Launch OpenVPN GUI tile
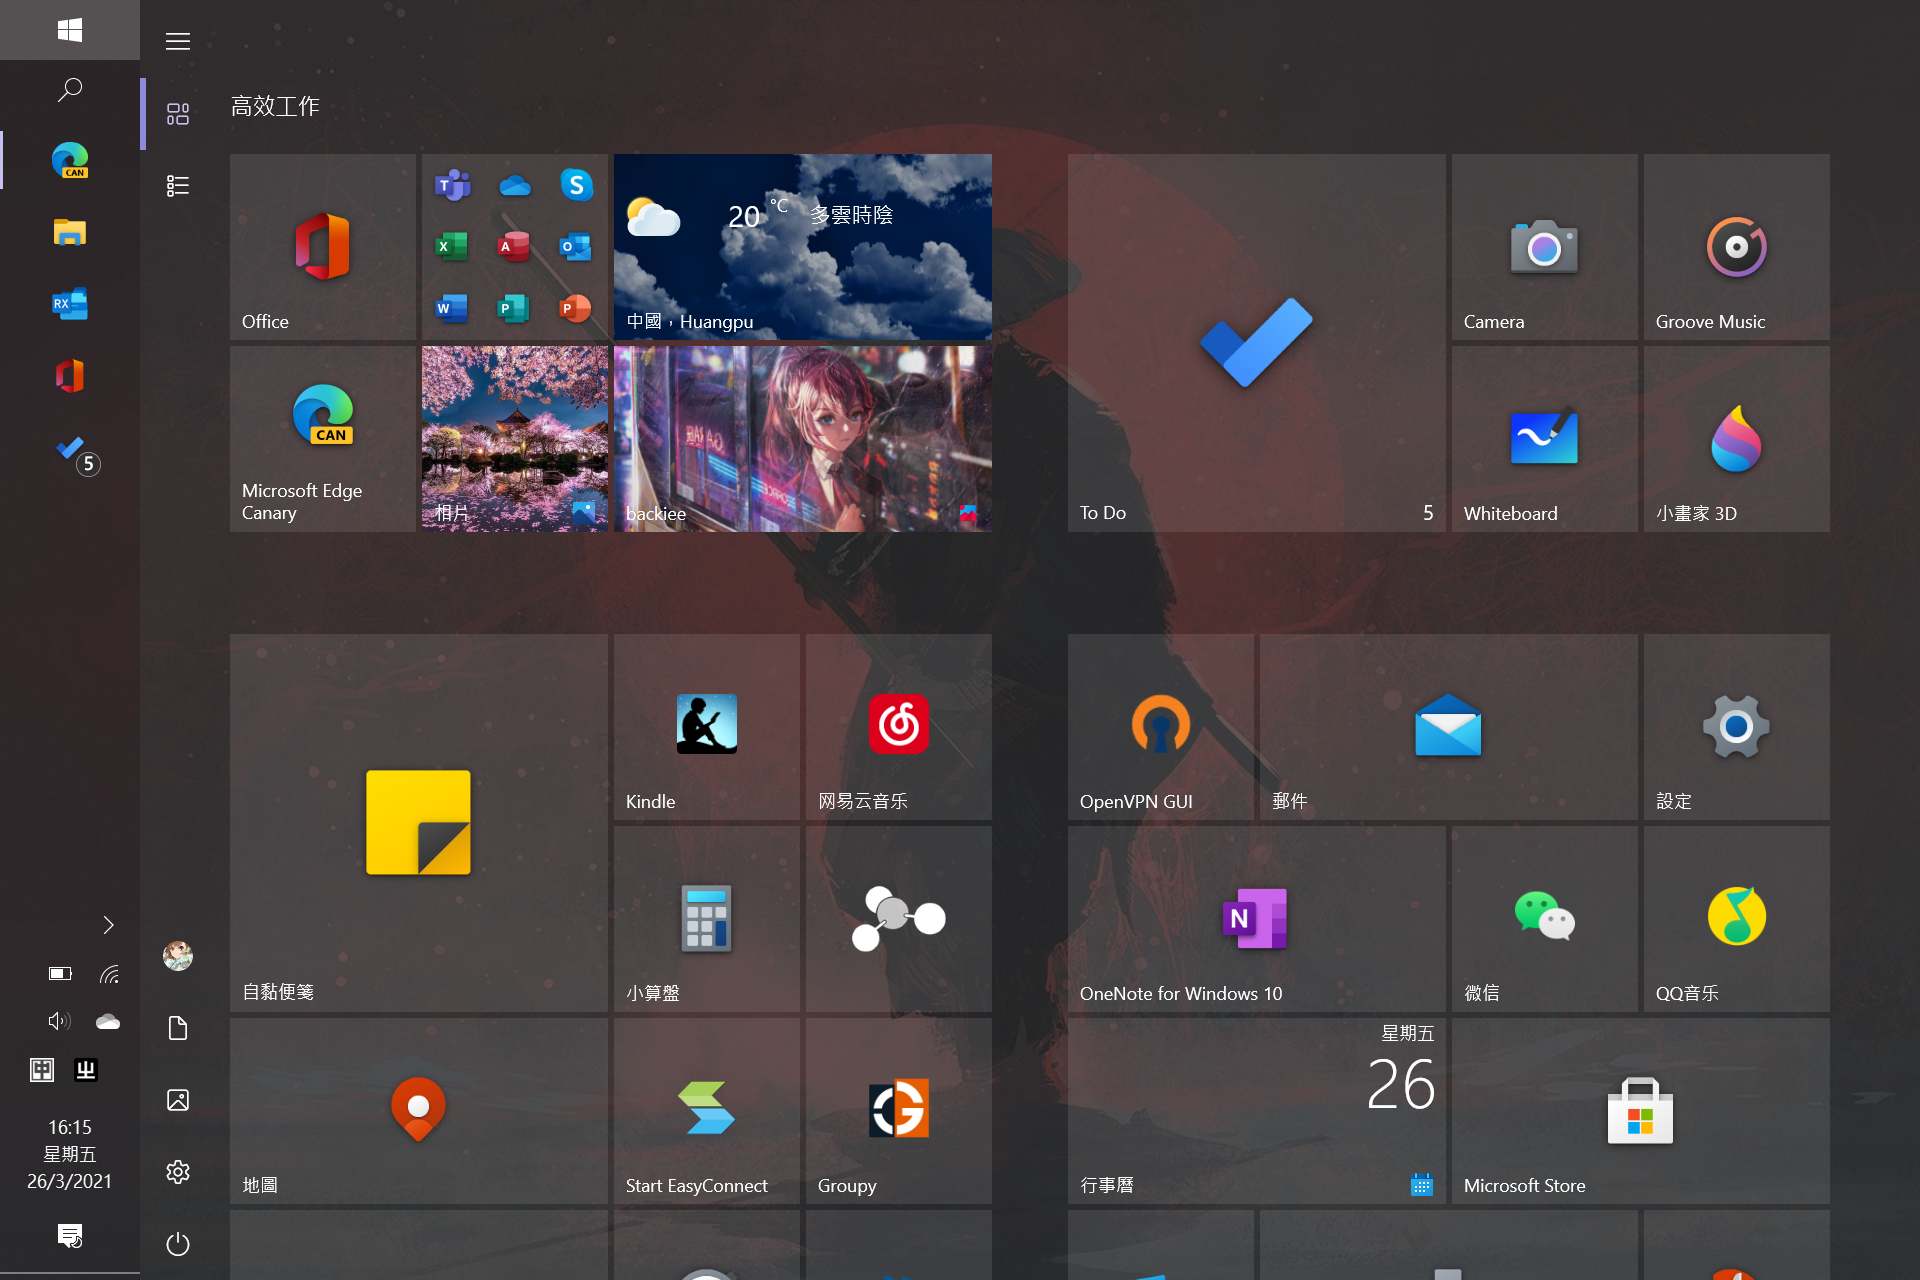1920x1280 pixels. click(1160, 726)
